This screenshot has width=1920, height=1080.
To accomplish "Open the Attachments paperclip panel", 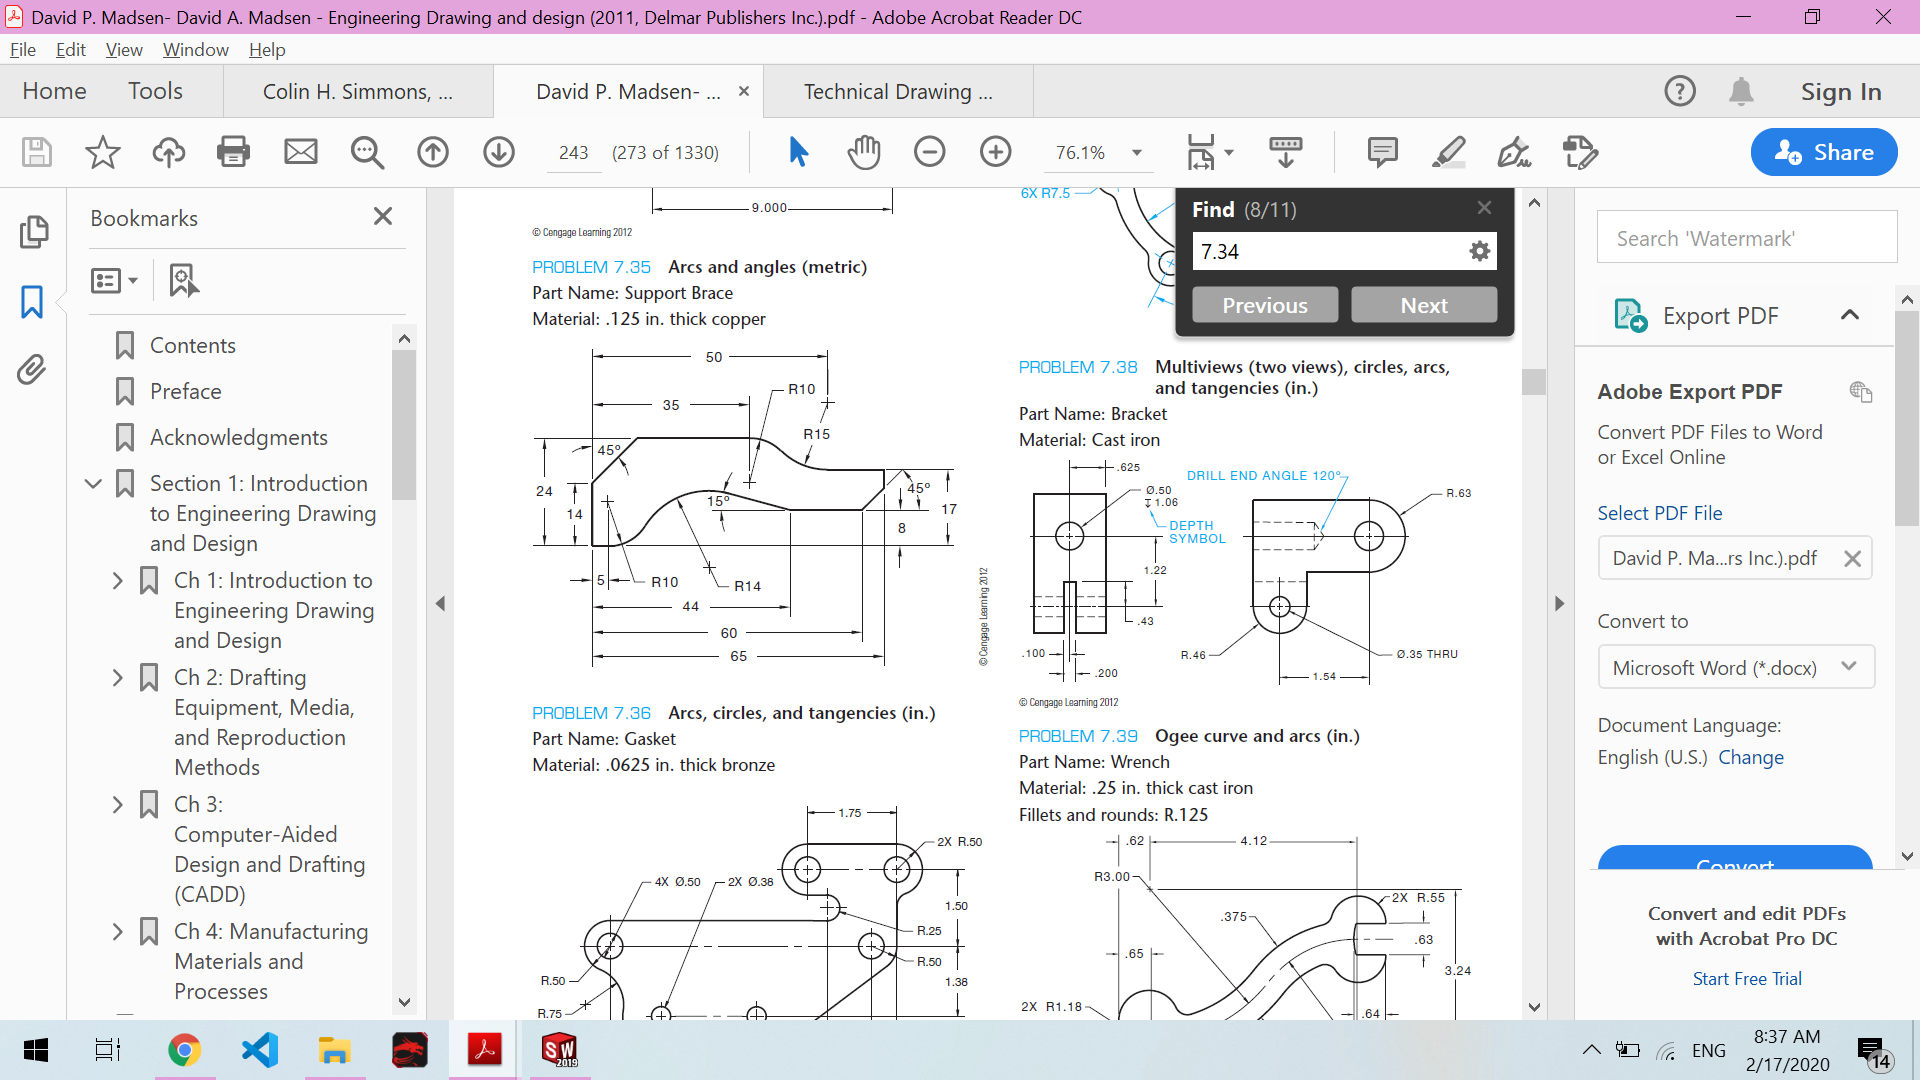I will (32, 370).
